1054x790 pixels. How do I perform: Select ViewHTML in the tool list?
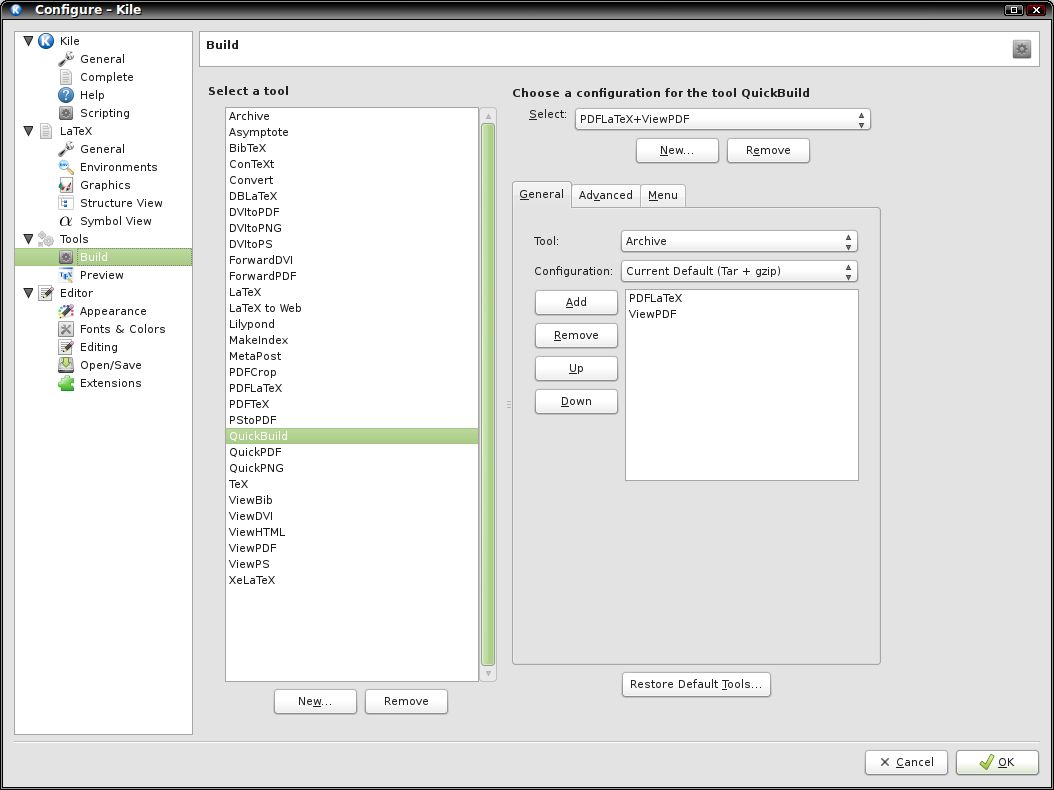coord(352,532)
